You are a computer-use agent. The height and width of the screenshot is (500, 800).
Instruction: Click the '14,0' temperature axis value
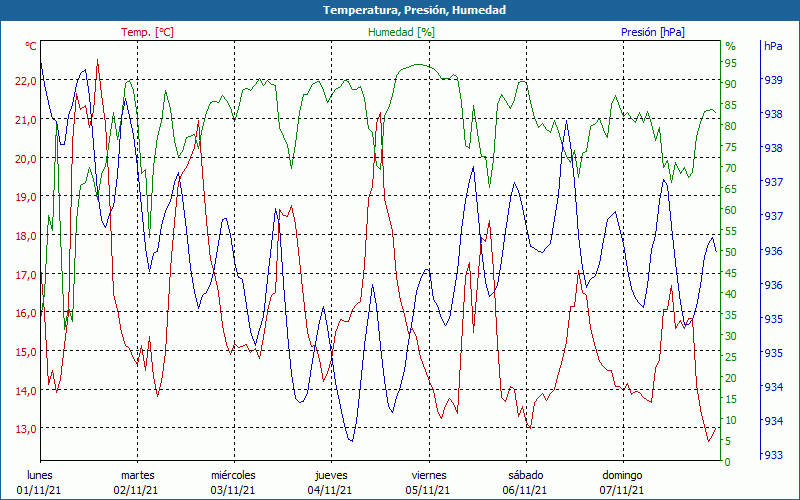(x=27, y=390)
